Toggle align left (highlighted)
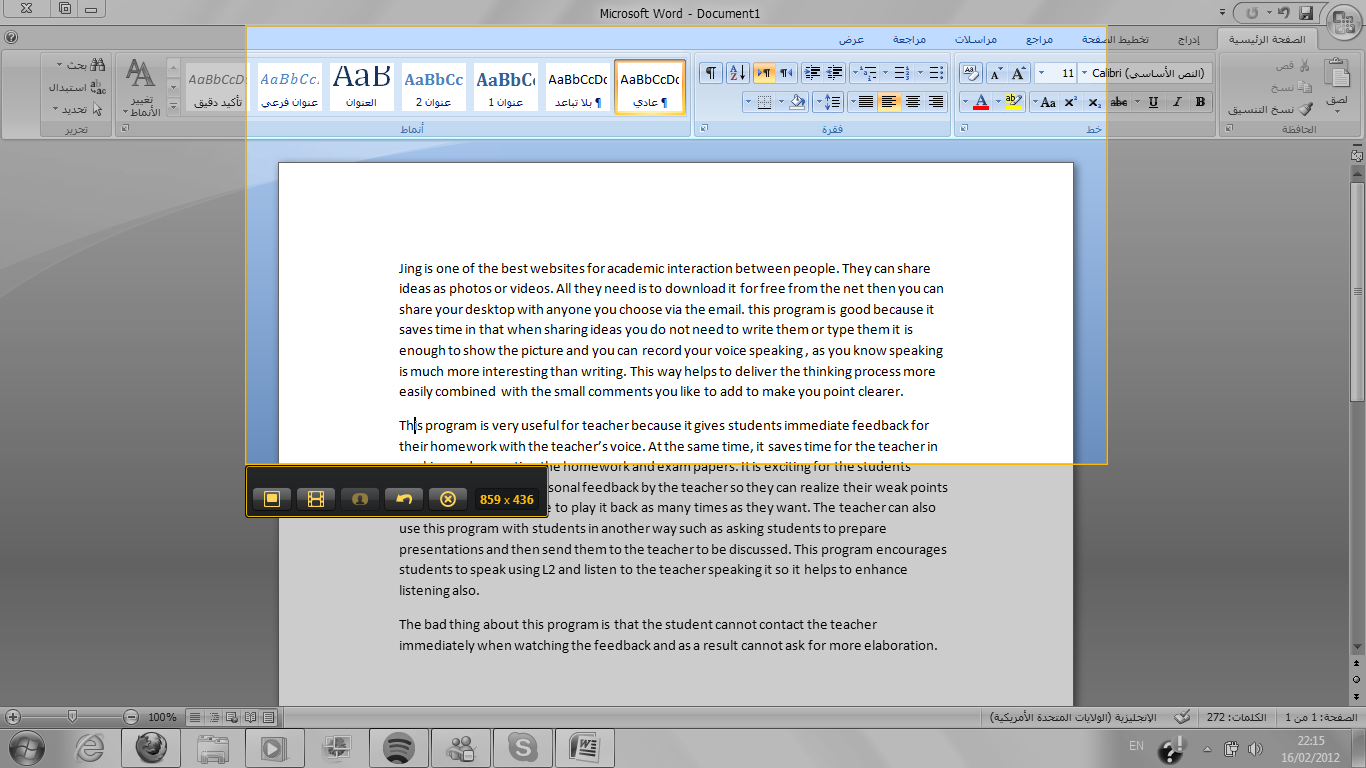The height and width of the screenshot is (768, 1366). click(x=889, y=102)
